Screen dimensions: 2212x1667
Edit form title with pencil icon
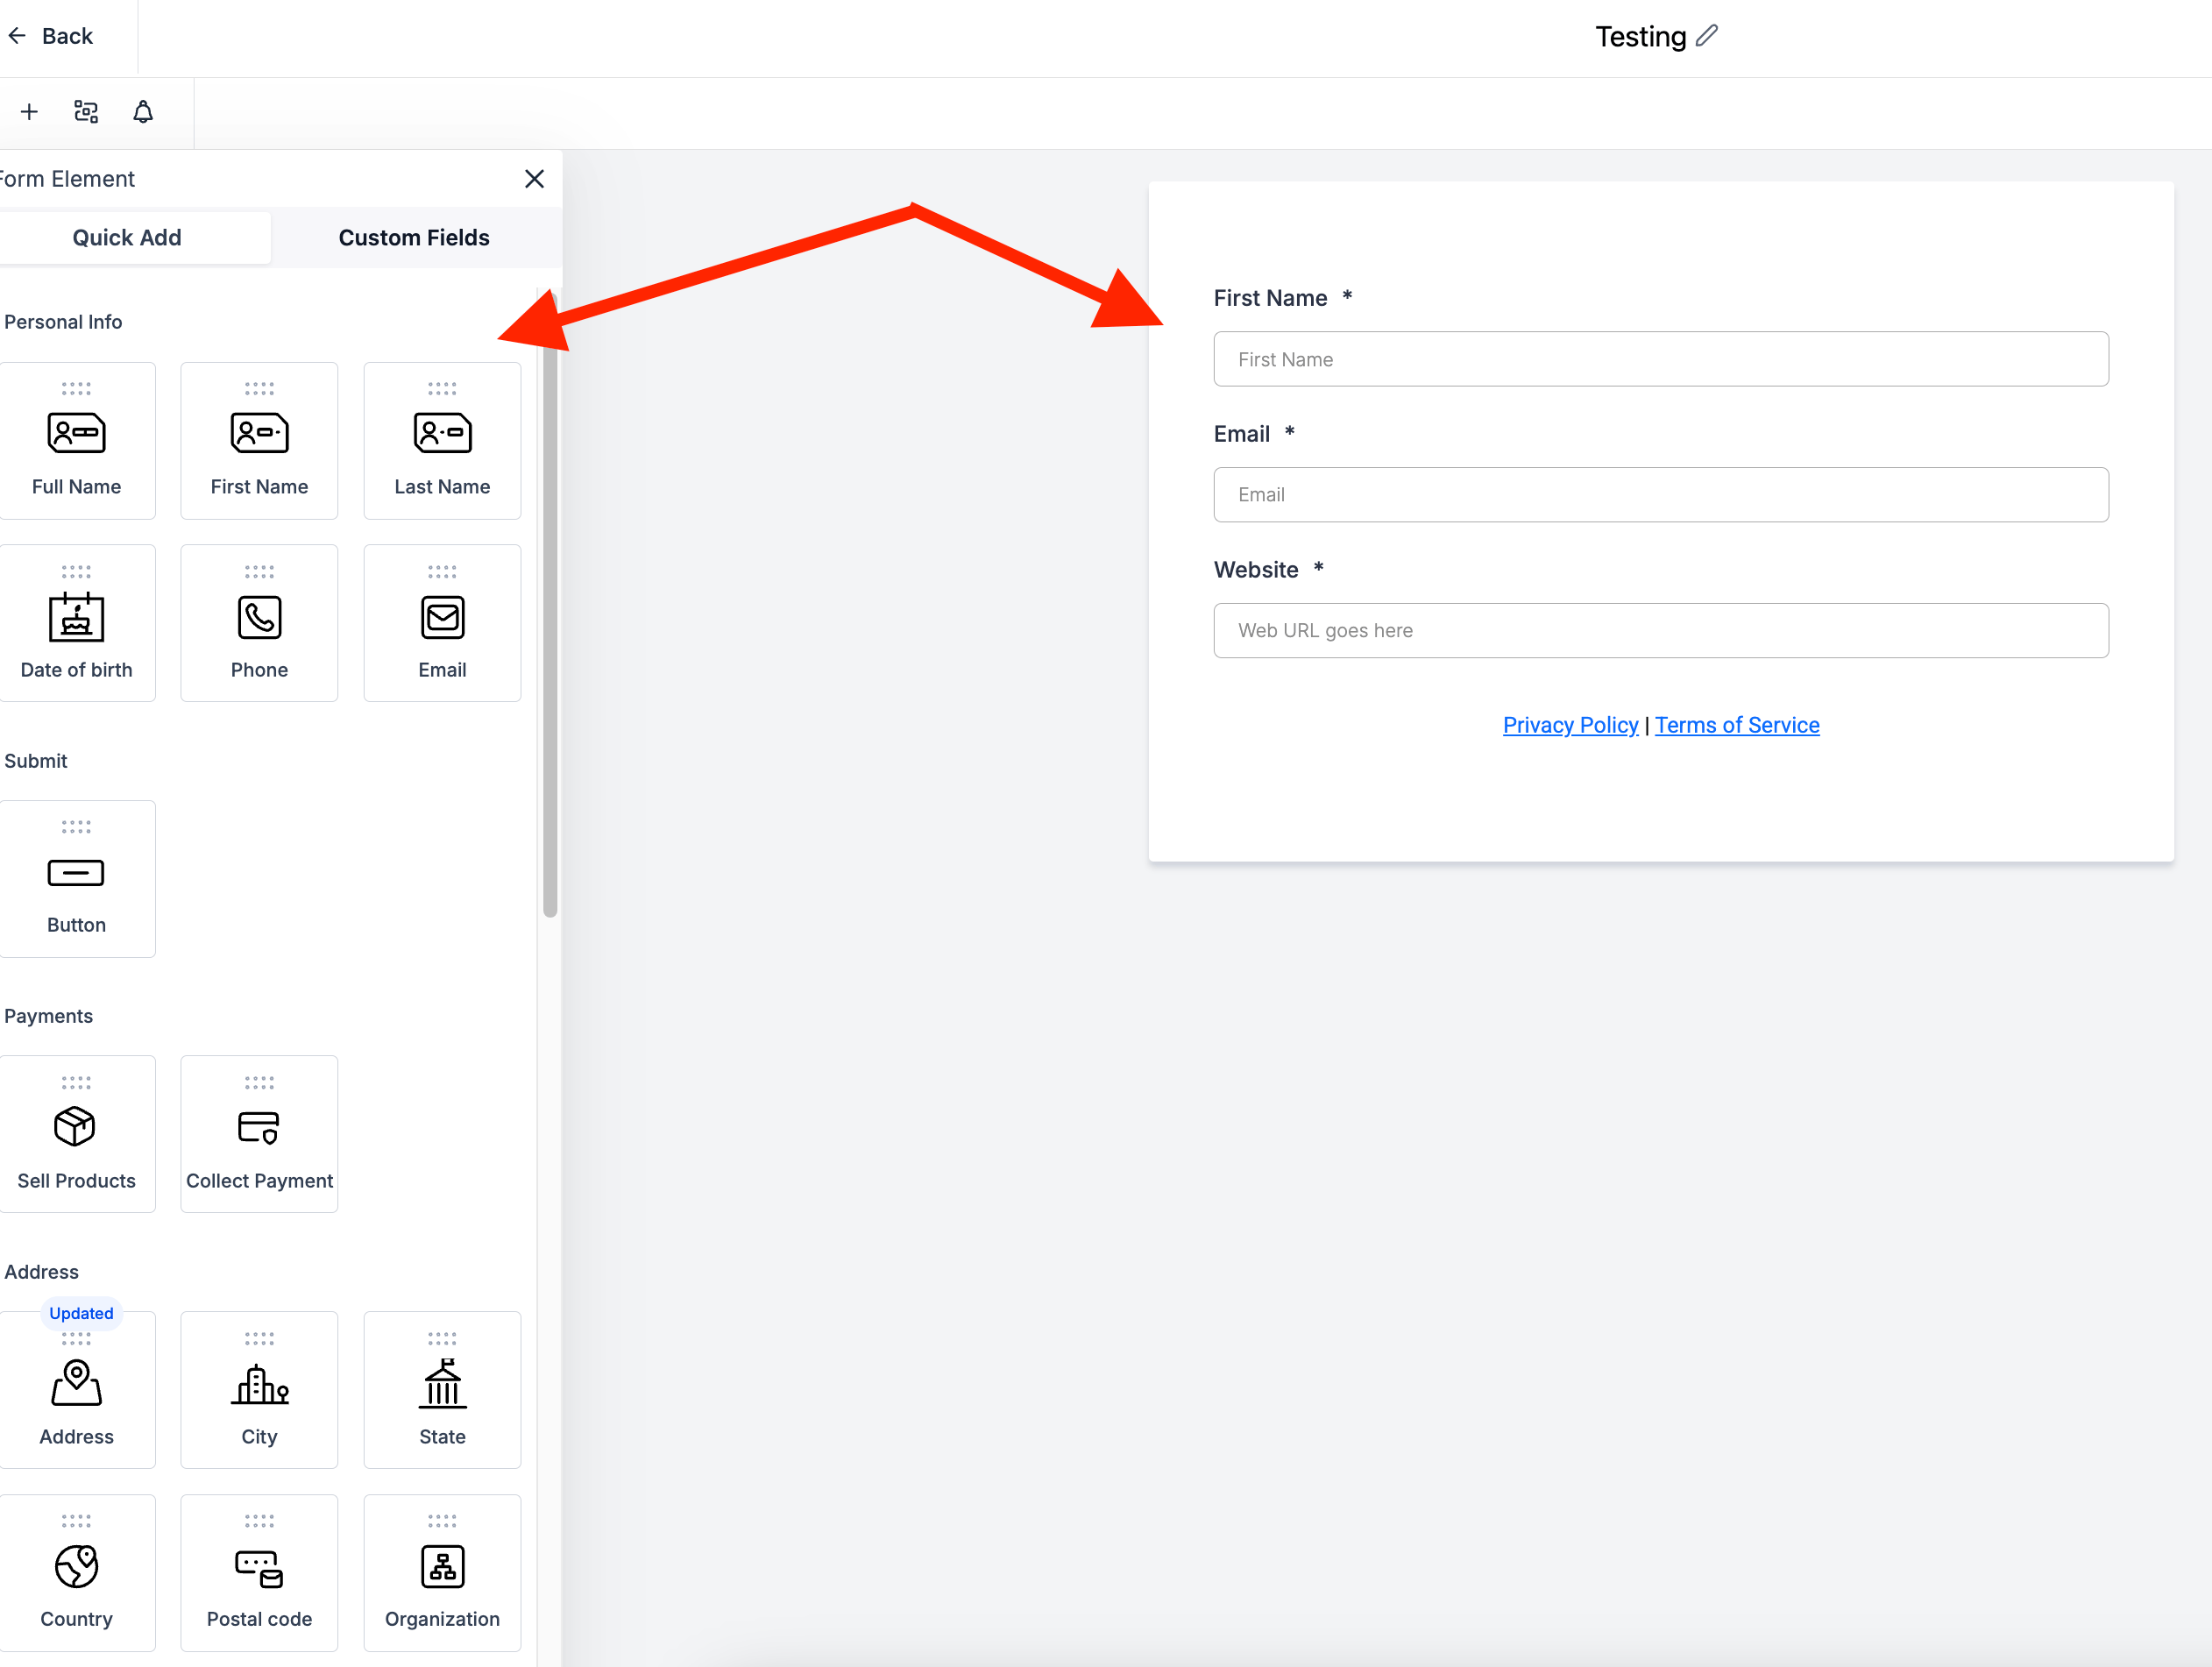tap(1706, 36)
